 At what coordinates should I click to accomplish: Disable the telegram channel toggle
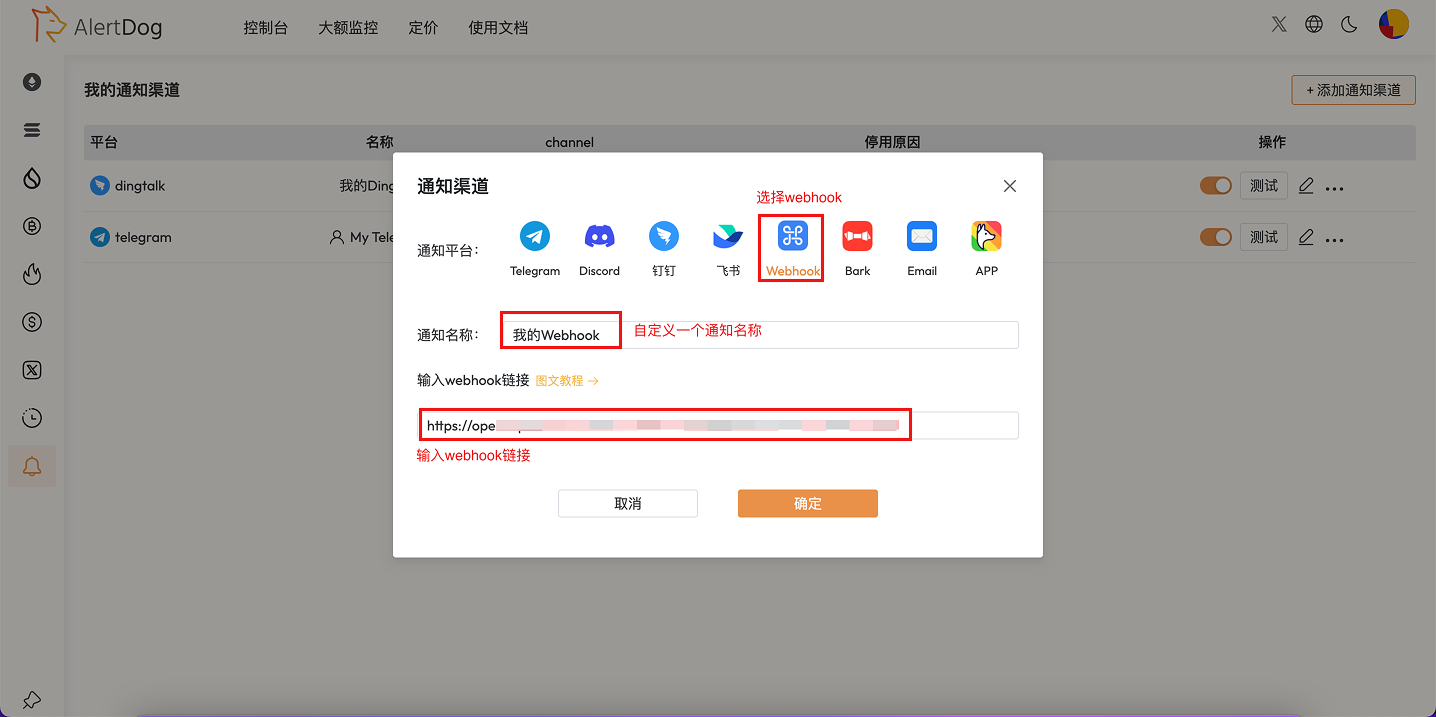coord(1215,237)
